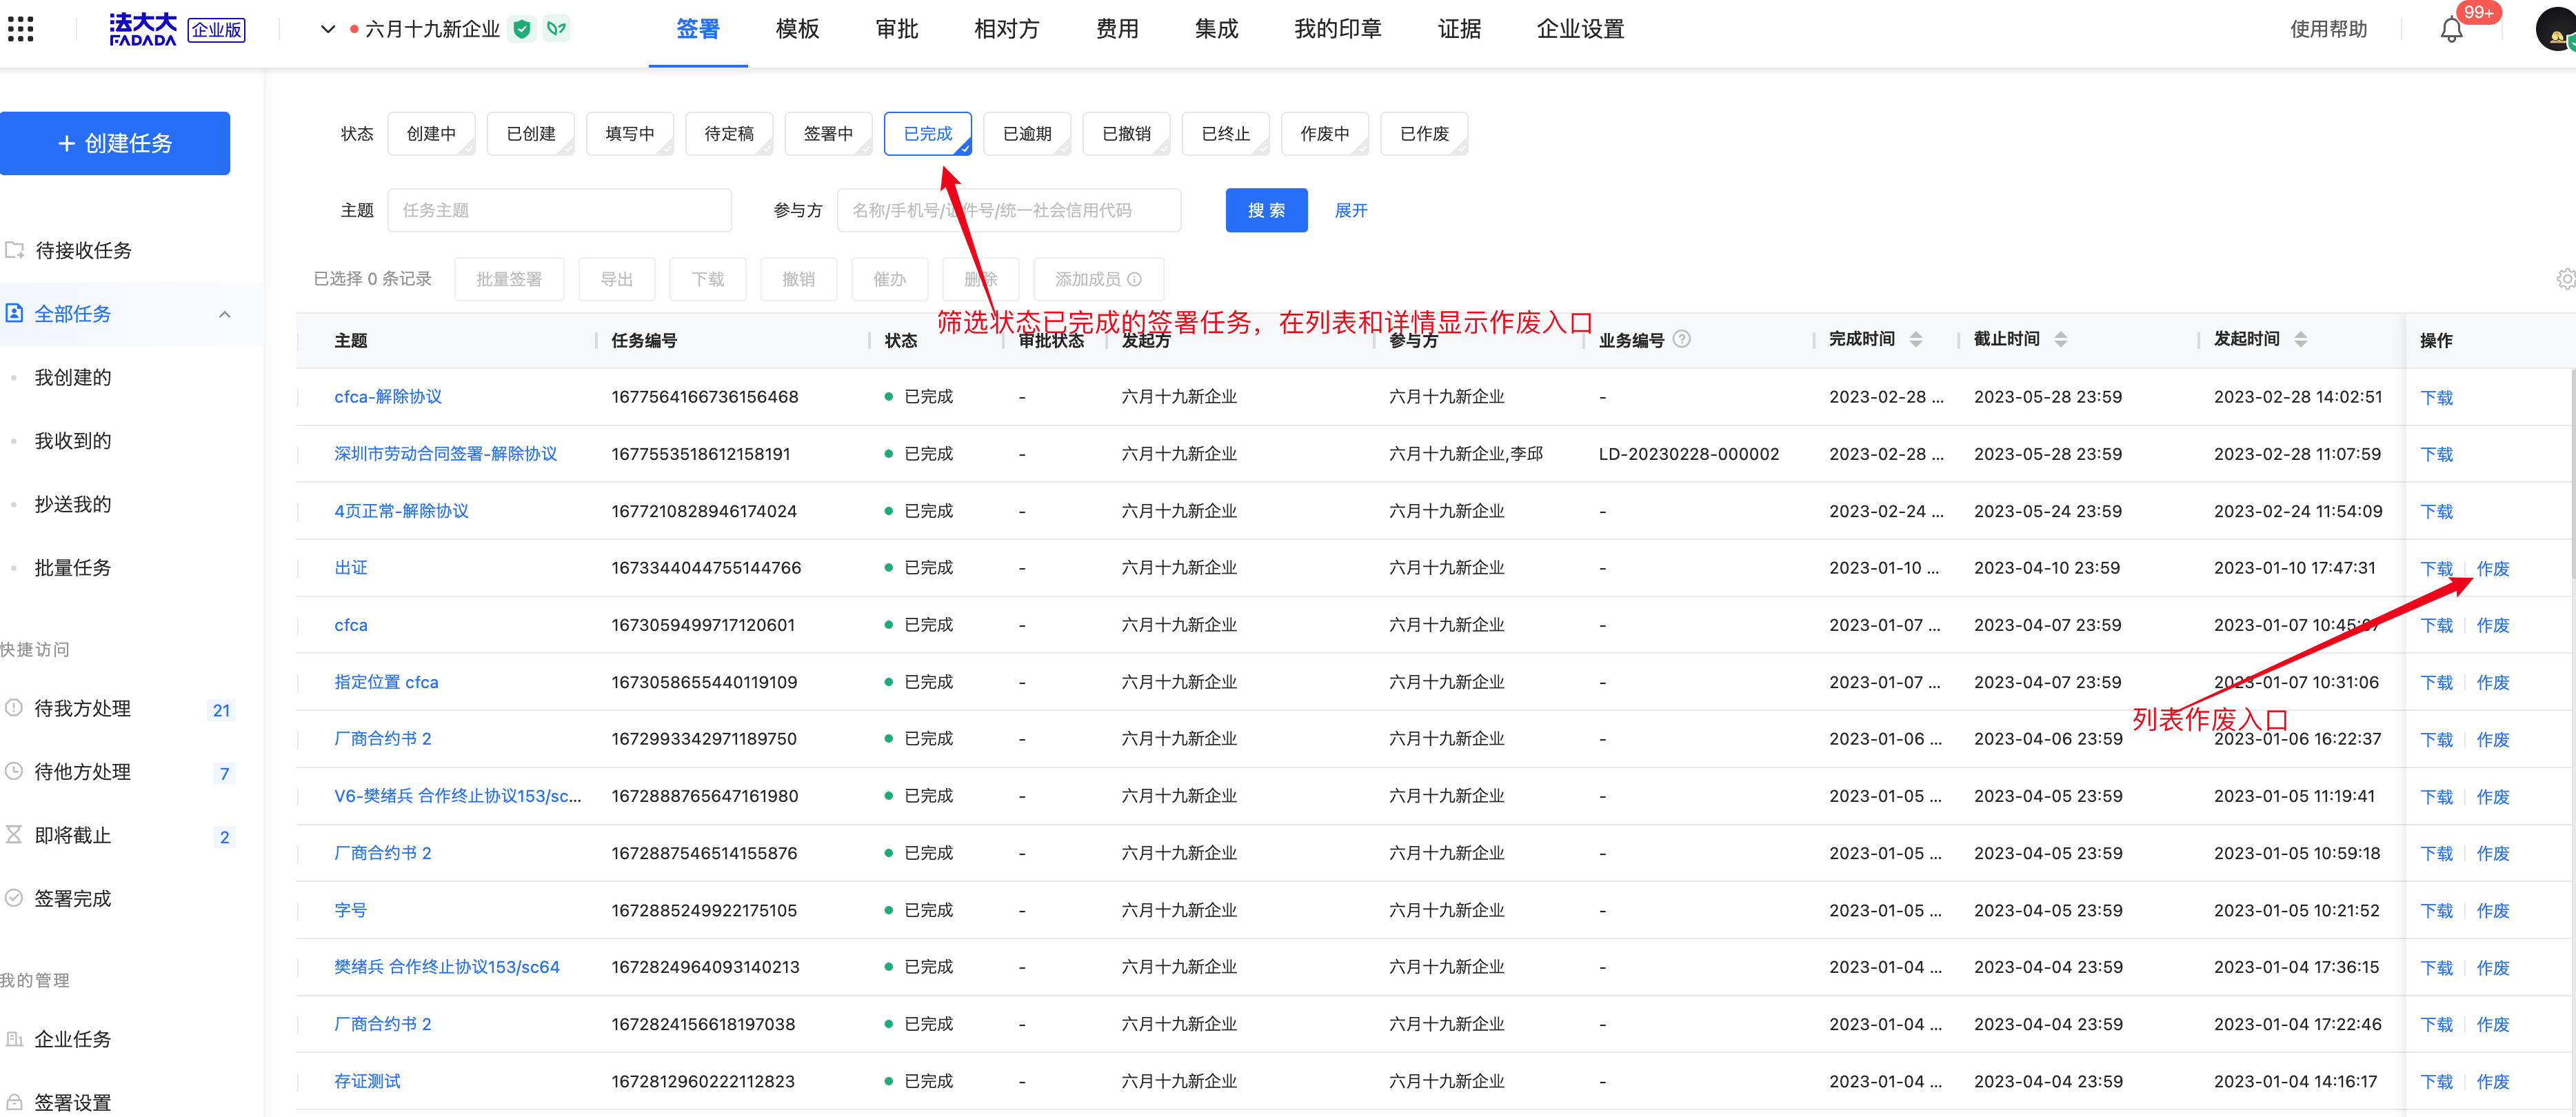Image resolution: width=2576 pixels, height=1117 pixels.
Task: Click the 业务编号 help question icon
Action: [x=1682, y=339]
